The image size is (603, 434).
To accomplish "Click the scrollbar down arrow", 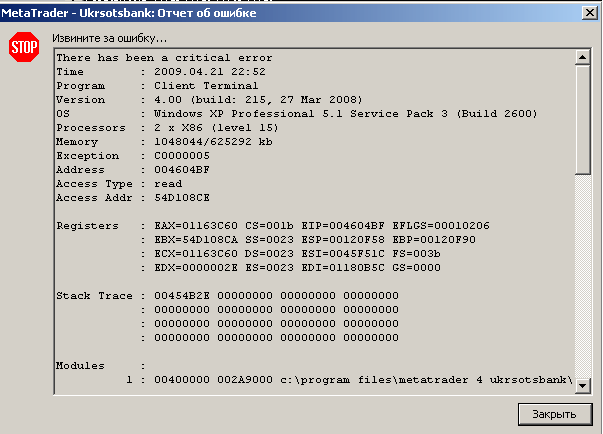I will click(583, 386).
